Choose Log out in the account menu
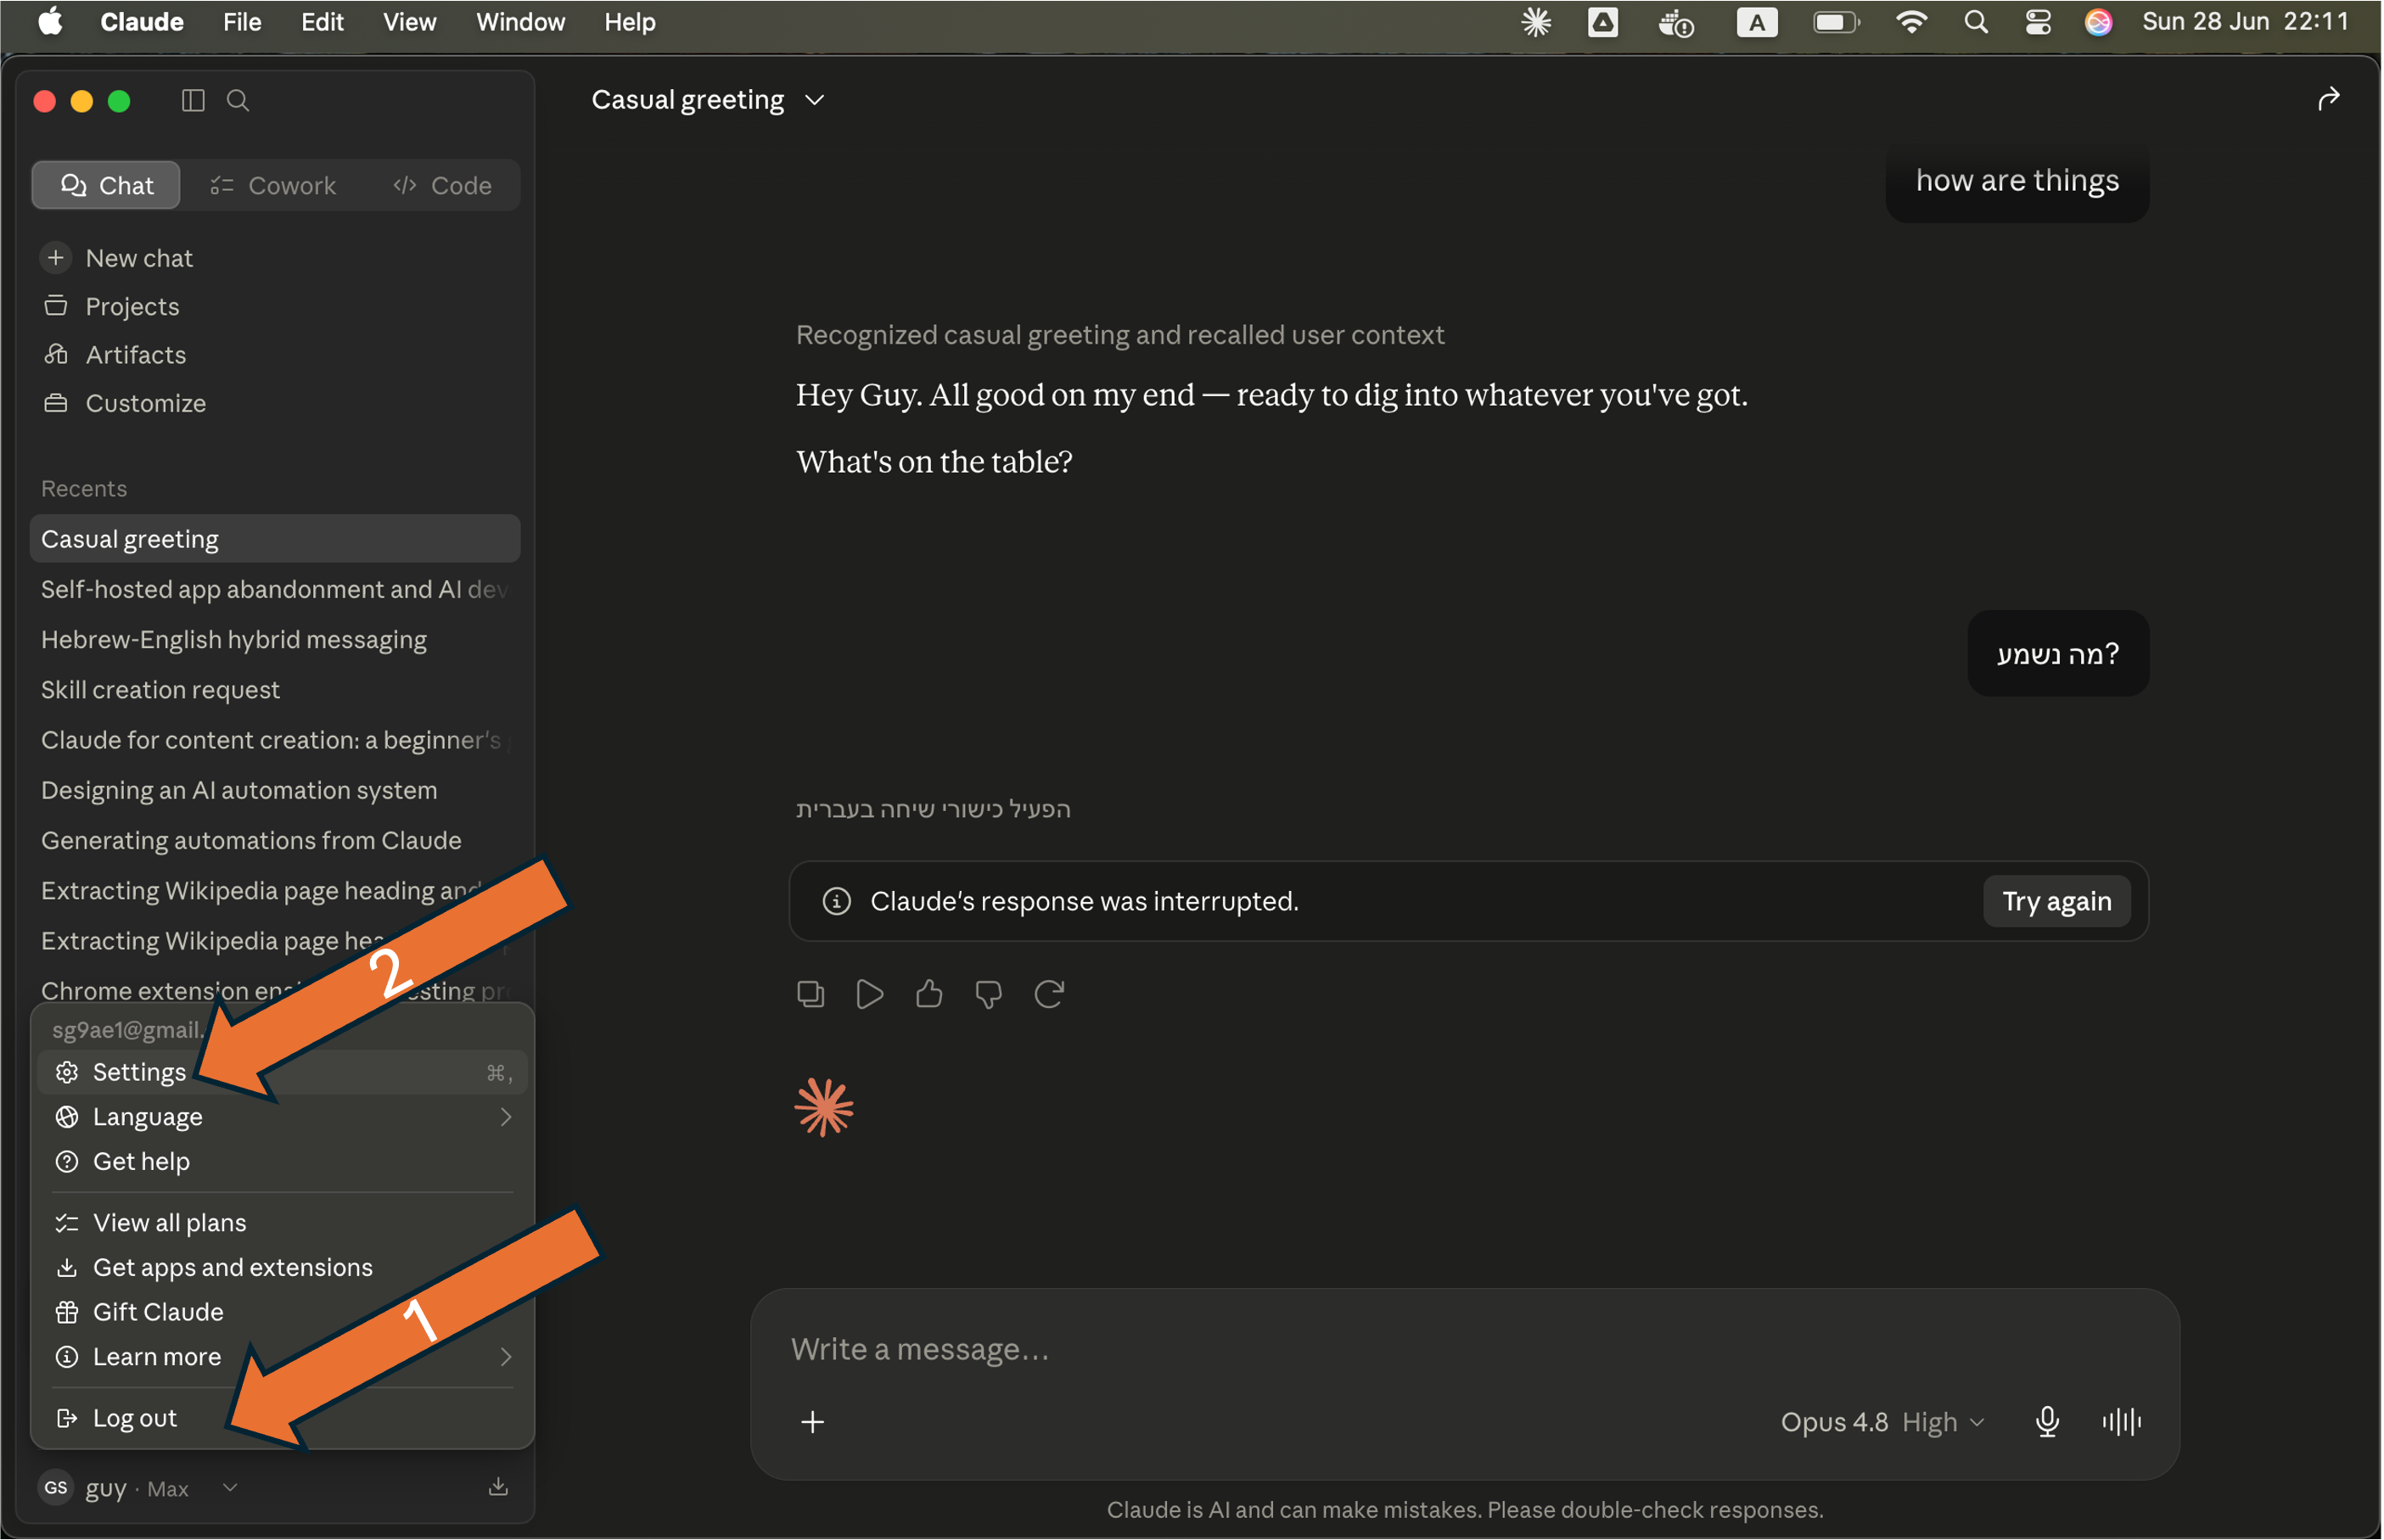 point(282,1418)
